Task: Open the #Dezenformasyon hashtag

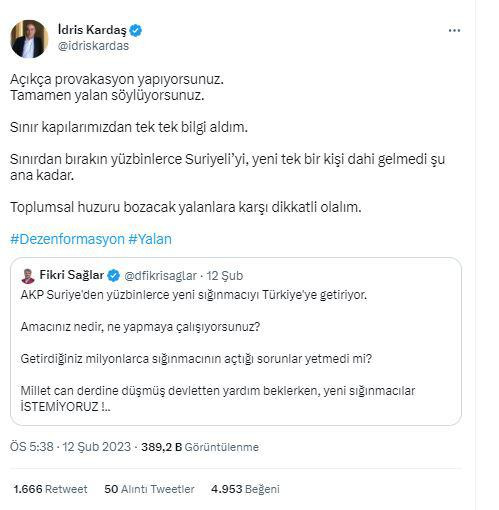Action: pos(67,239)
